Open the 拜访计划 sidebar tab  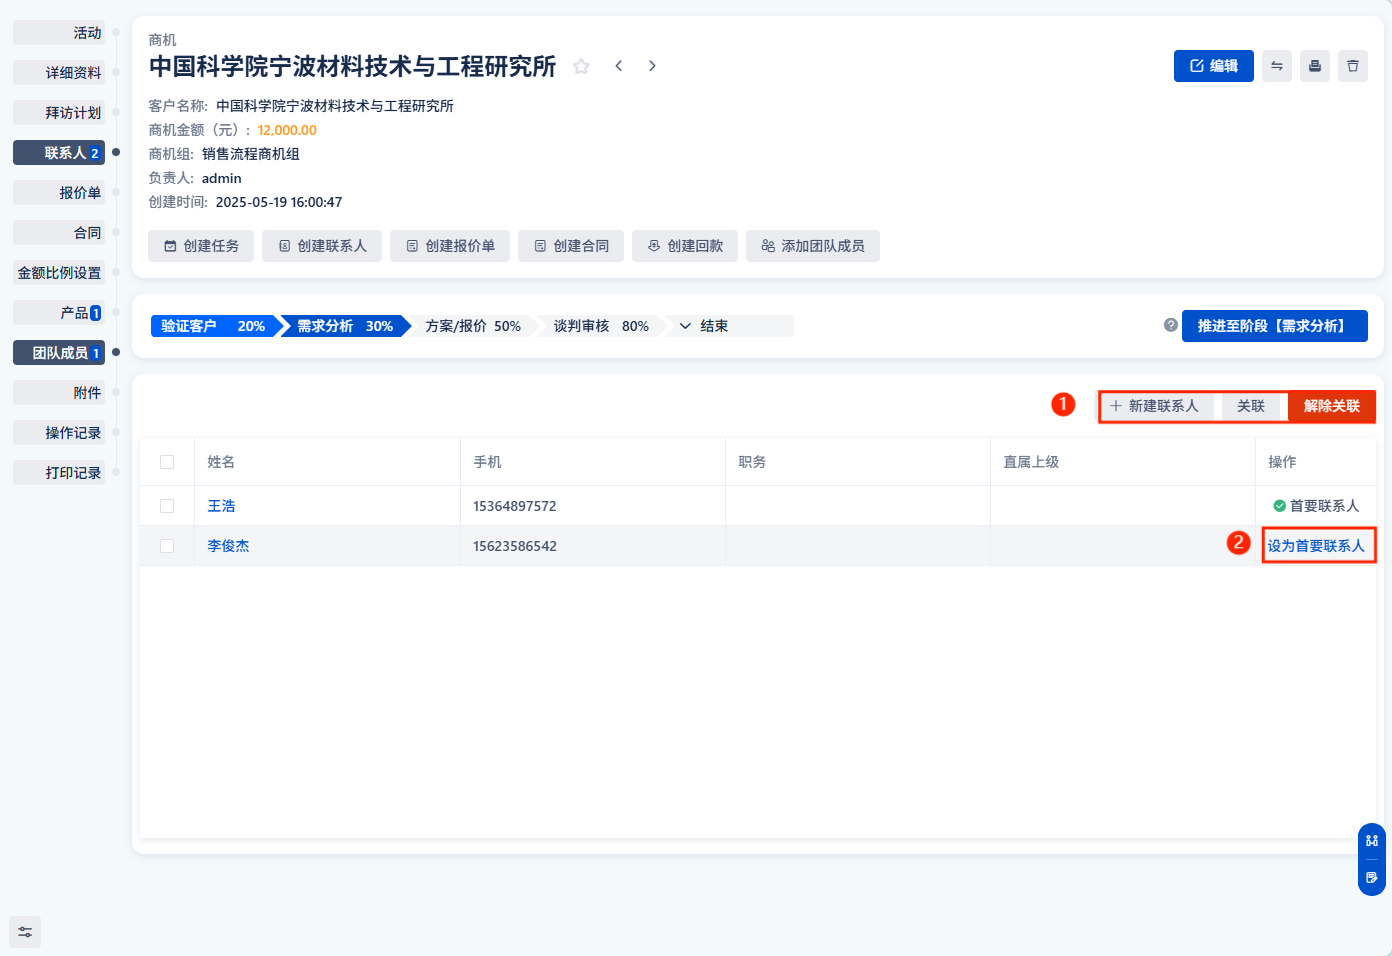point(59,113)
